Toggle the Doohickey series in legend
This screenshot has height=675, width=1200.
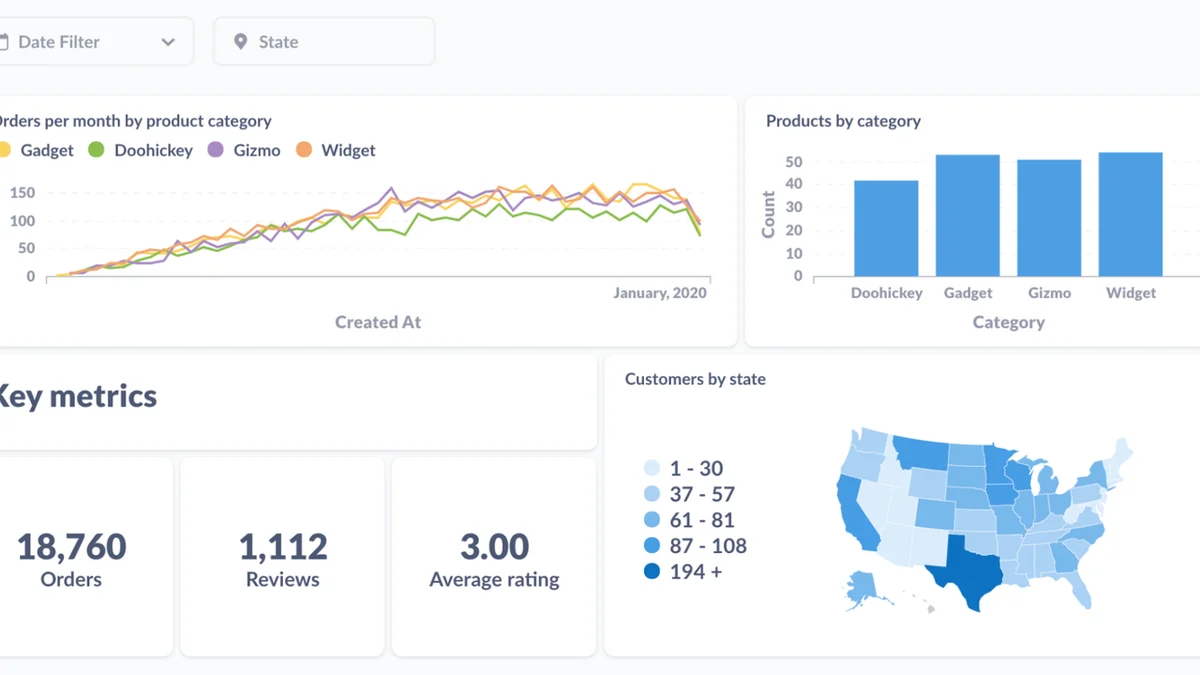(x=141, y=150)
